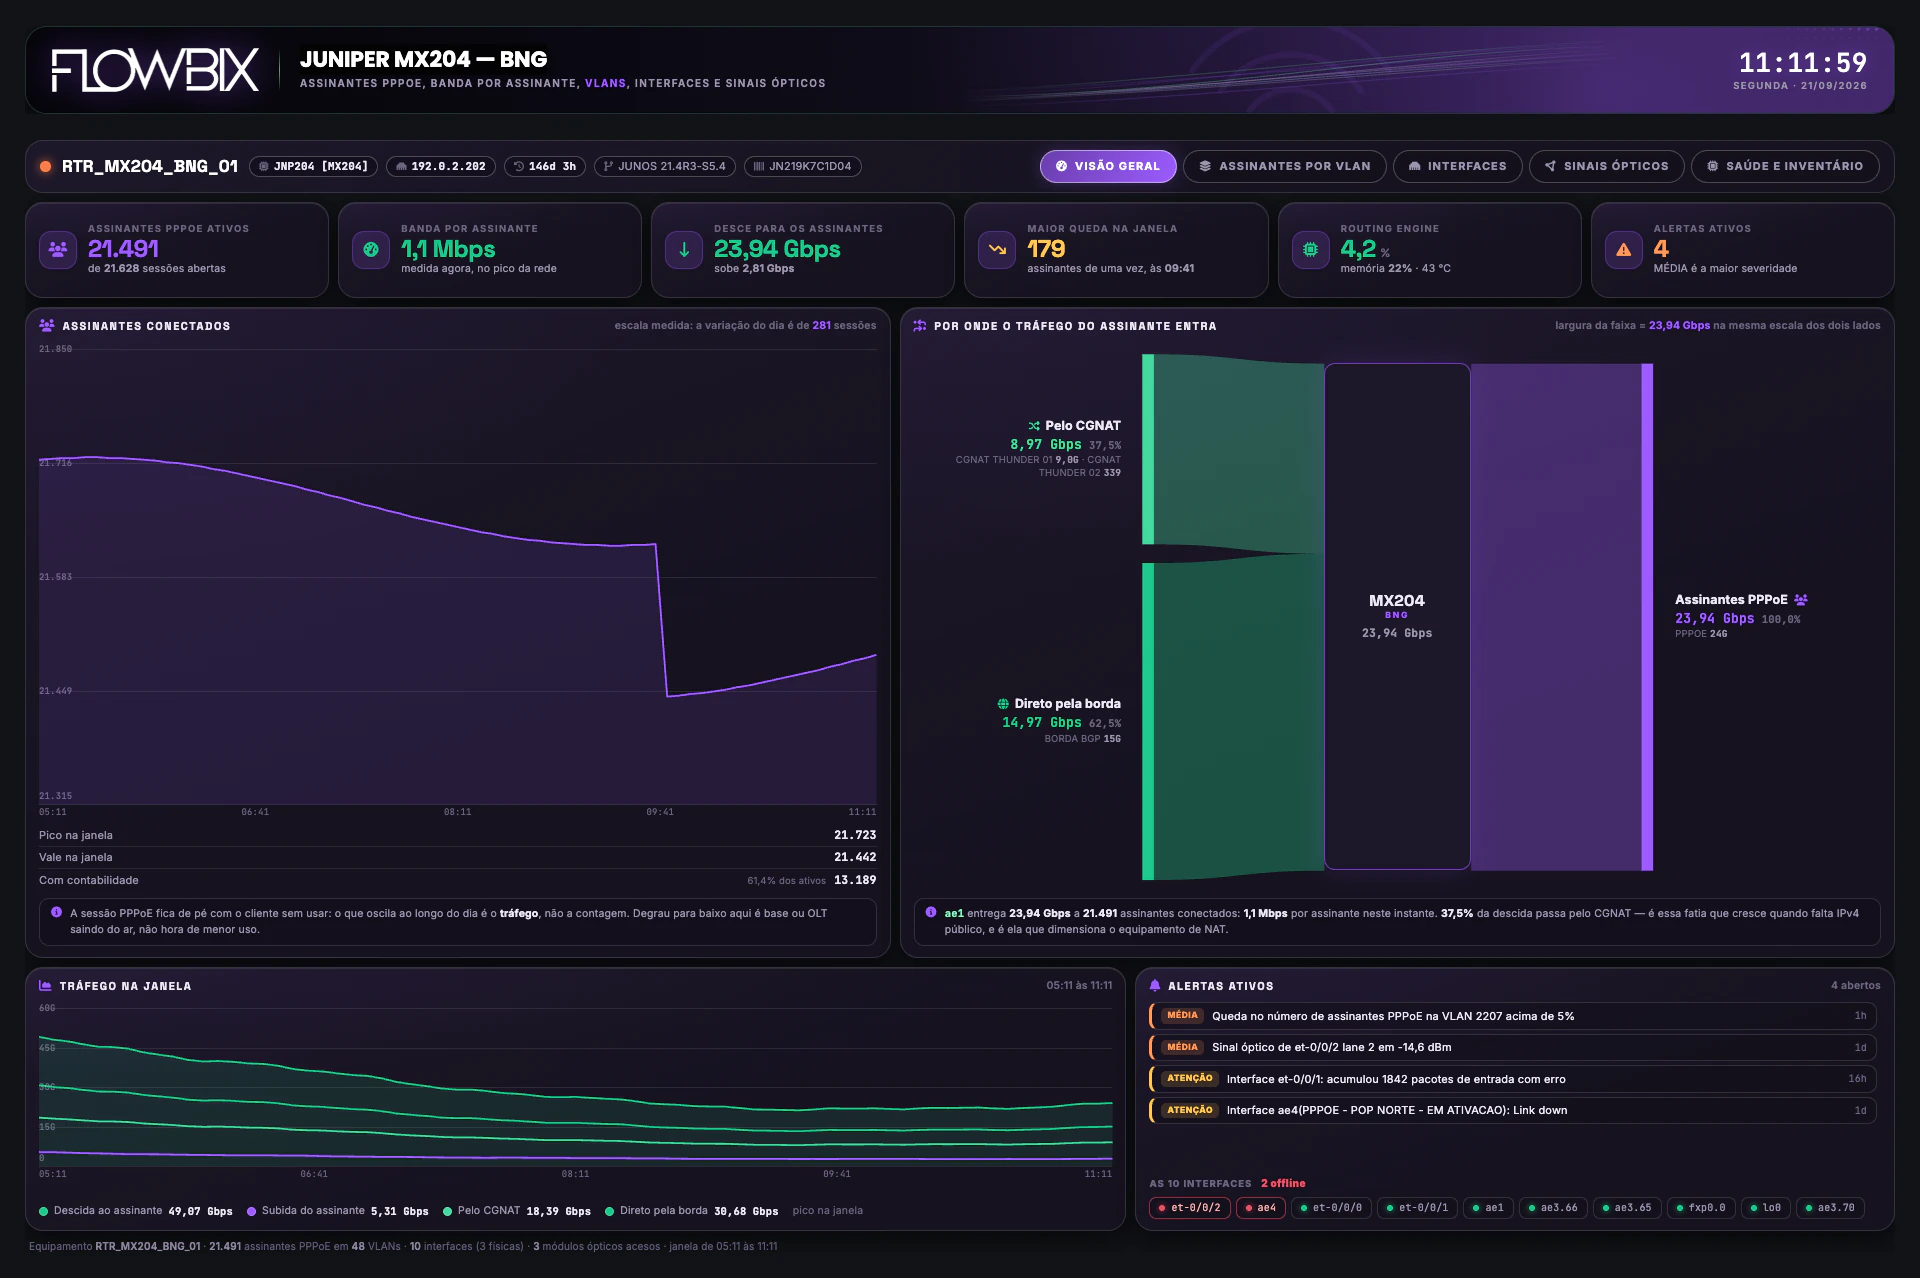Click the barcode icon in the JN219K7C1D04 chip

click(x=759, y=166)
